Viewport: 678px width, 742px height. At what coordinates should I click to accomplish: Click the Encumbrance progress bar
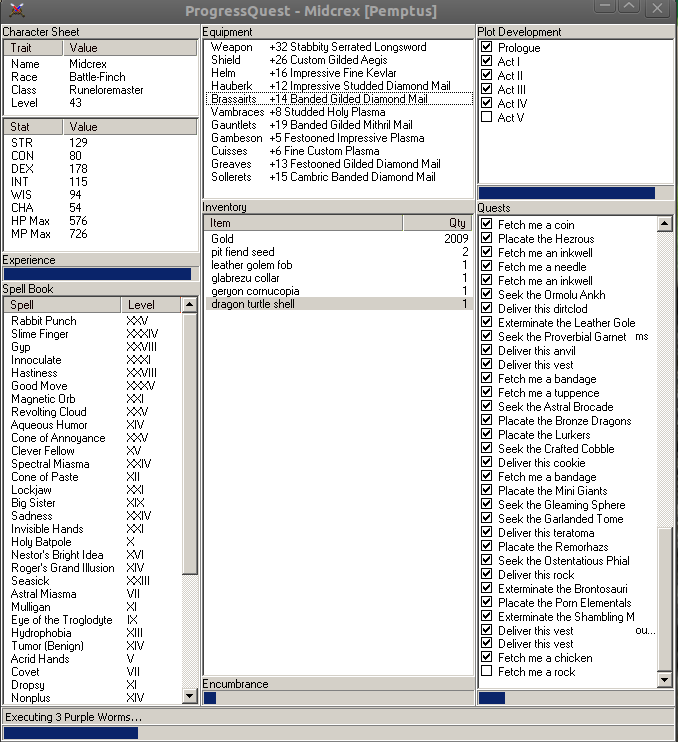click(x=338, y=698)
